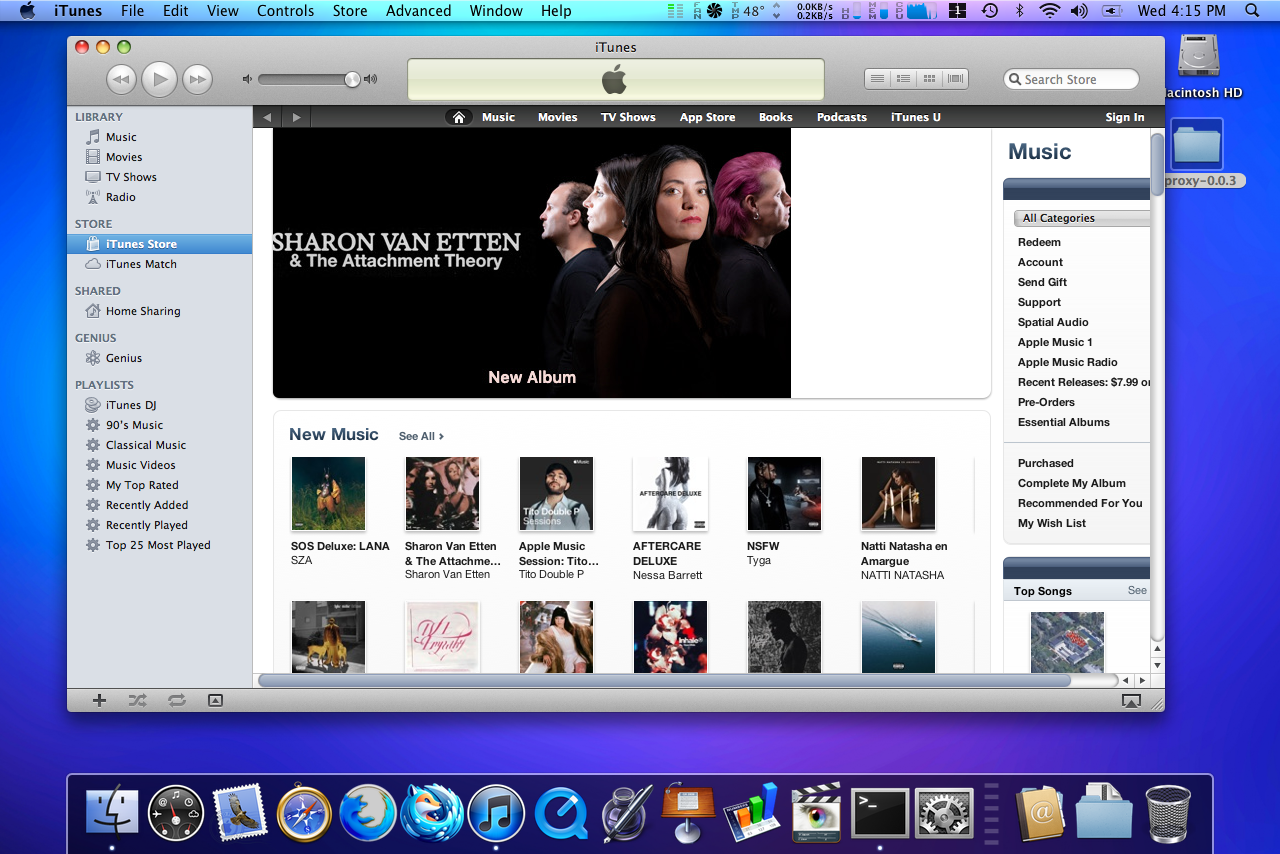Launch Terminal from the Dock
Image resolution: width=1280 pixels, height=854 pixels.
(x=880, y=811)
